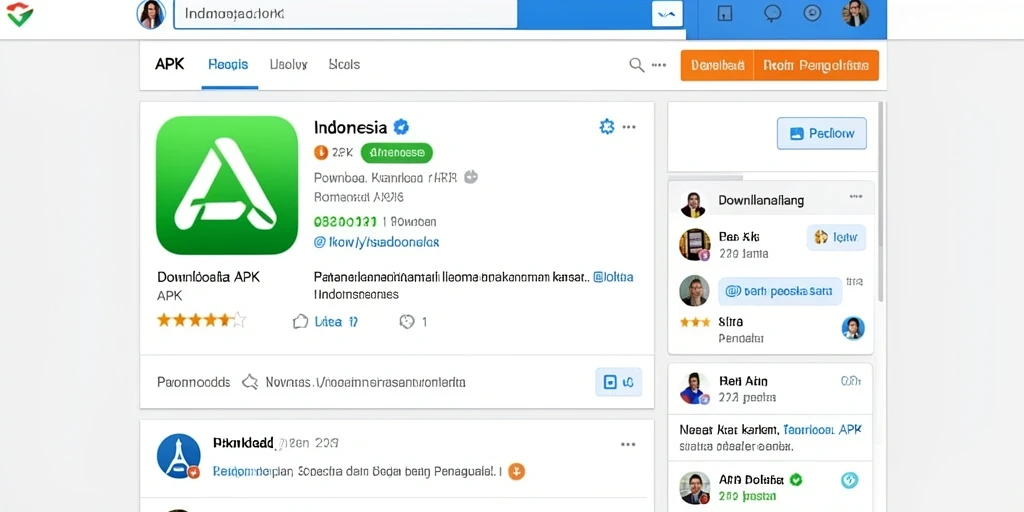Click the Bas Kik user avatar
The image size is (1024, 512).
point(695,245)
